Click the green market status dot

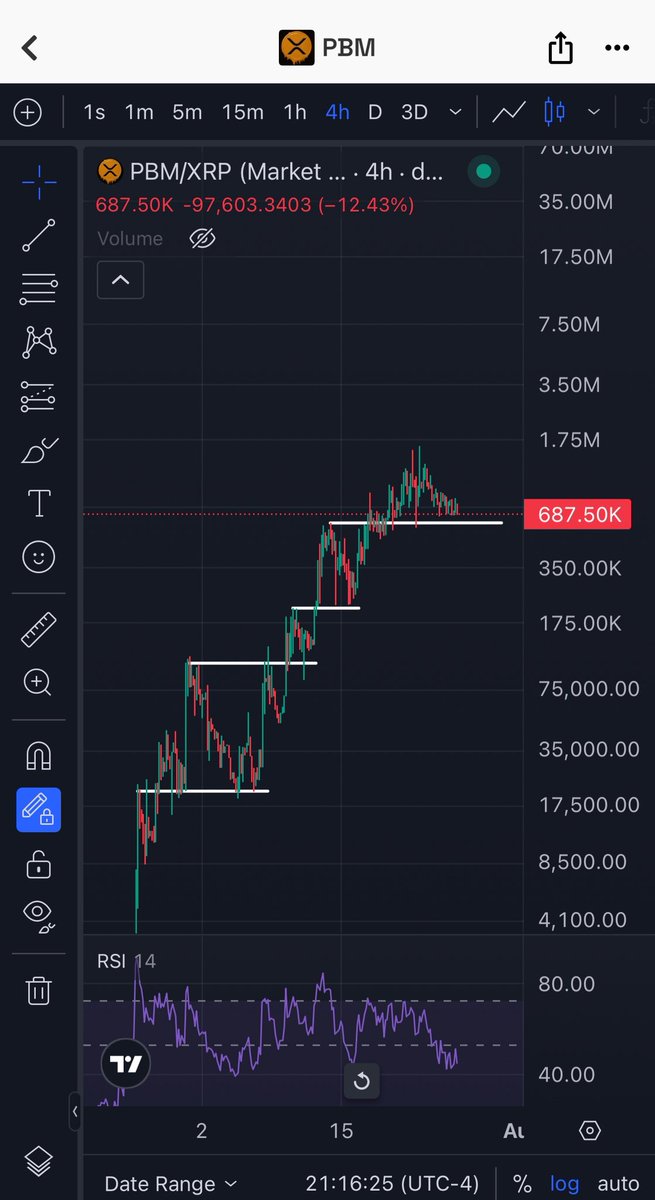tap(484, 172)
